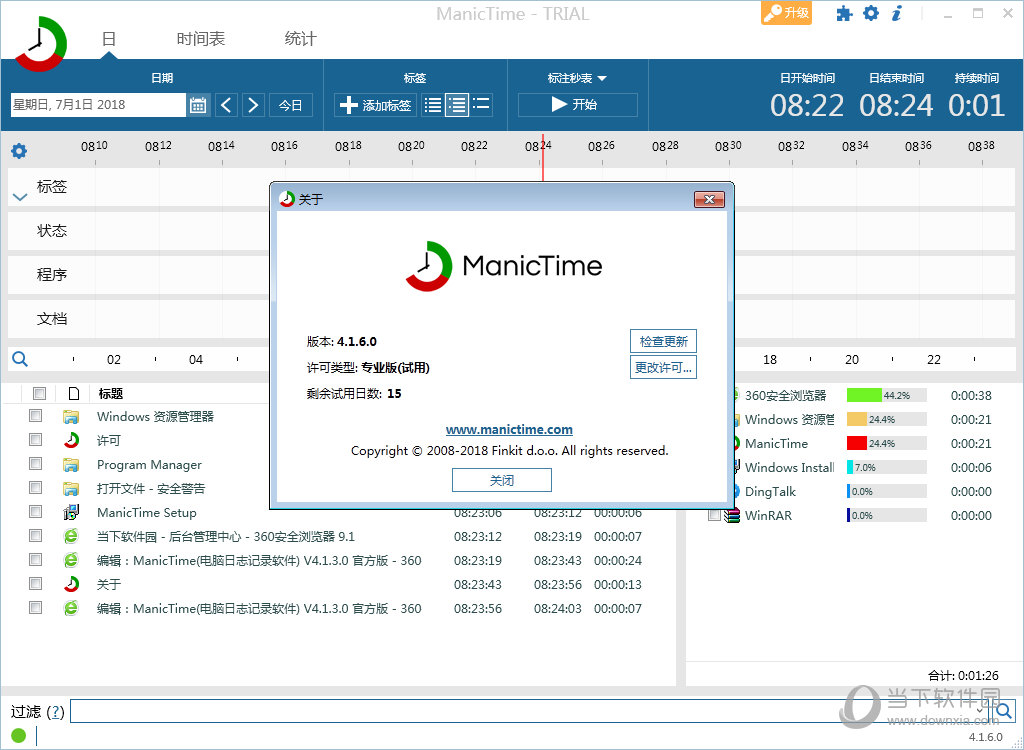The height and width of the screenshot is (750, 1024).
Task: Close the 关于 dialog with red X
Action: coord(709,199)
